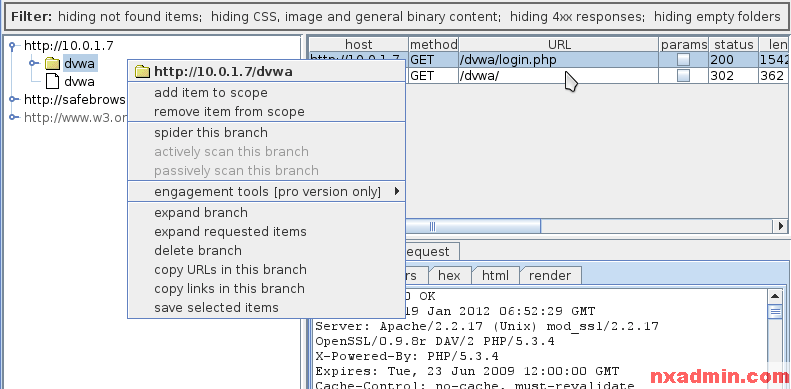Click the folder icon in the context menu header

143,72
